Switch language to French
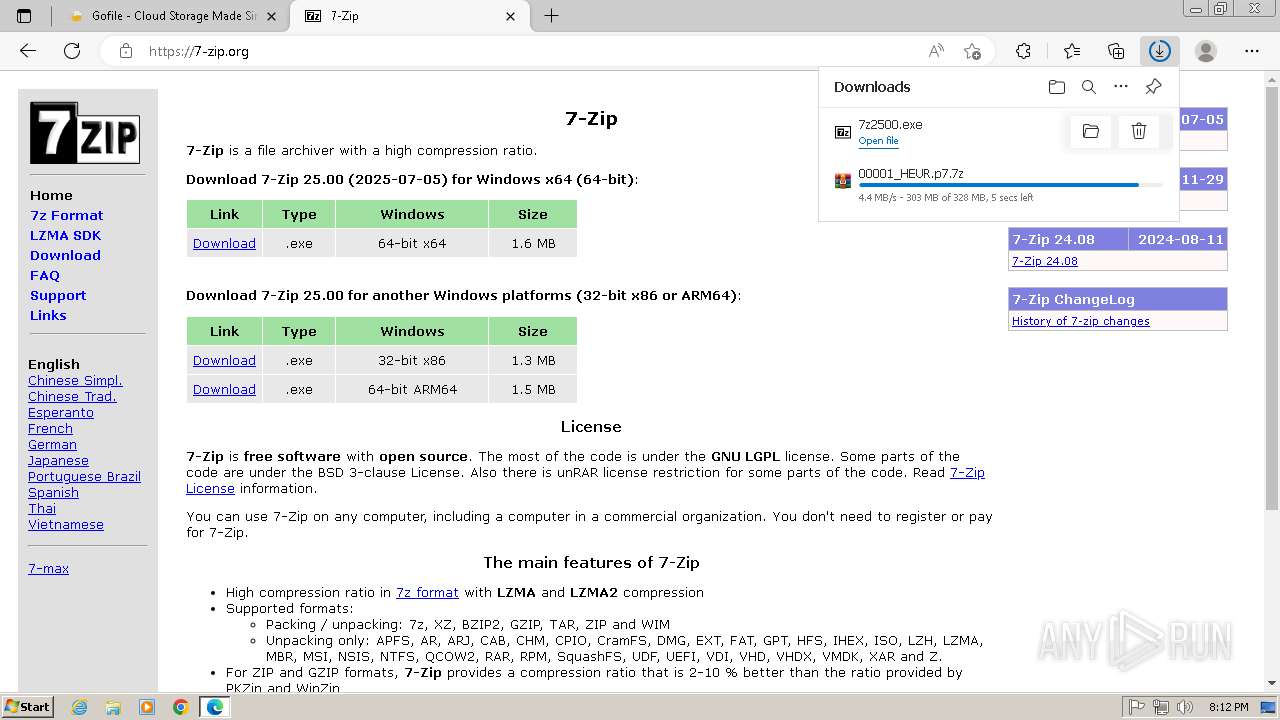The height and width of the screenshot is (720, 1280). coord(50,428)
